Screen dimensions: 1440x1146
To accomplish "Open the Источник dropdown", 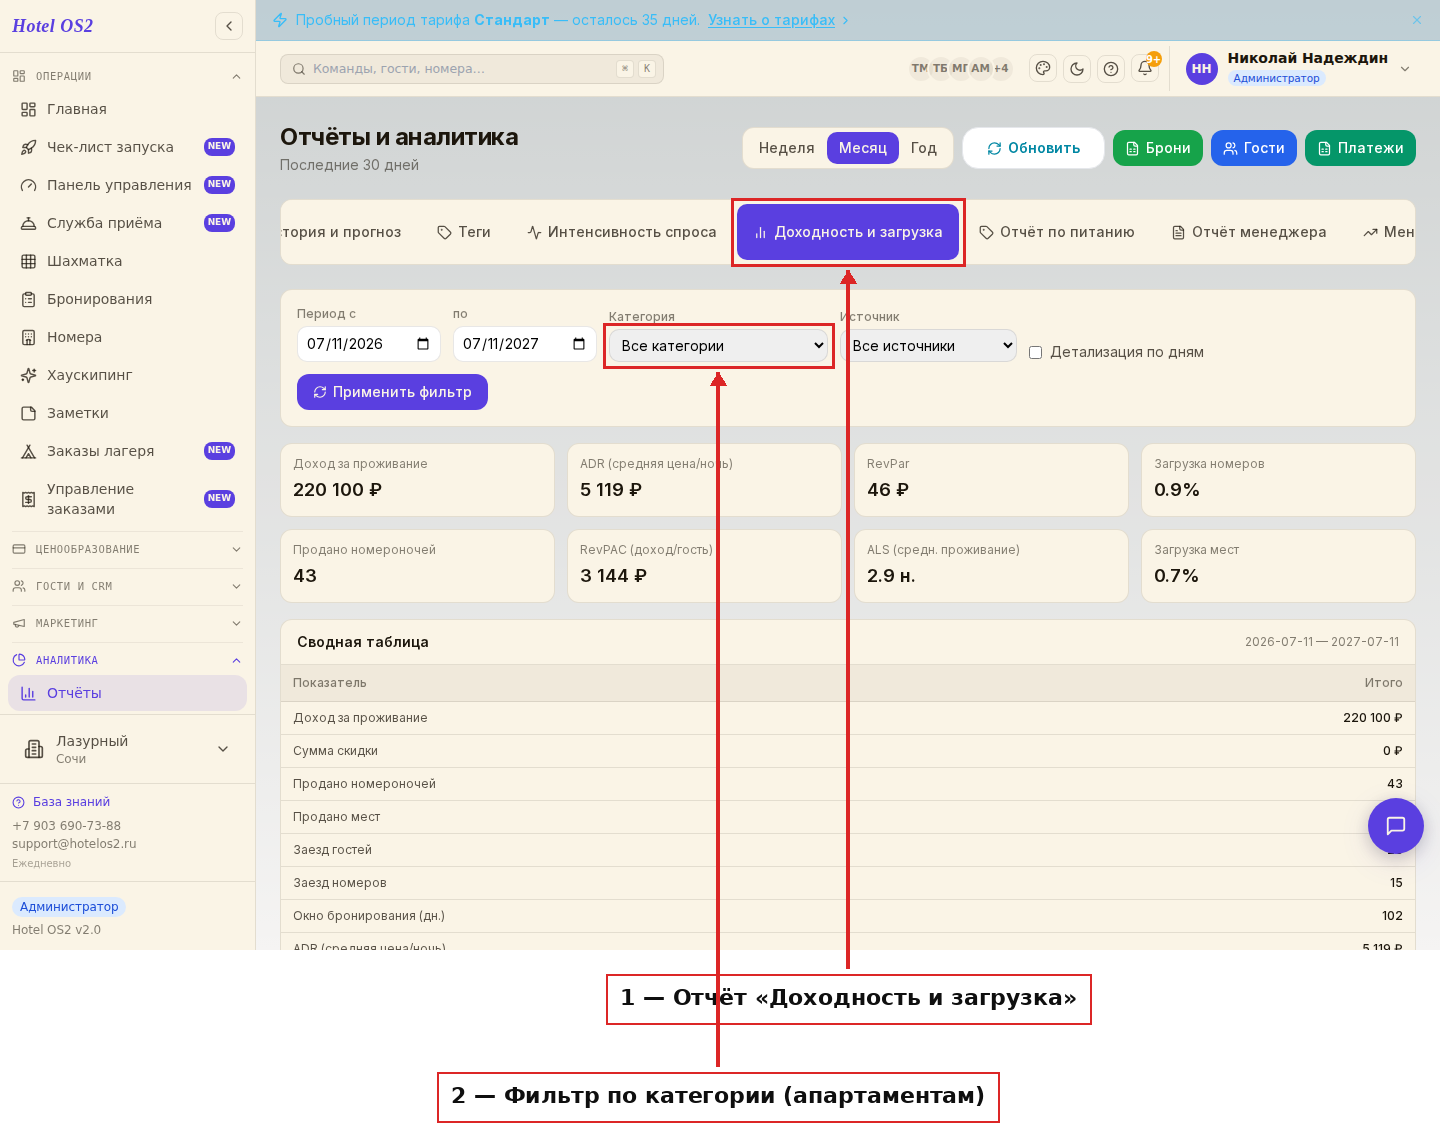I will tap(928, 346).
